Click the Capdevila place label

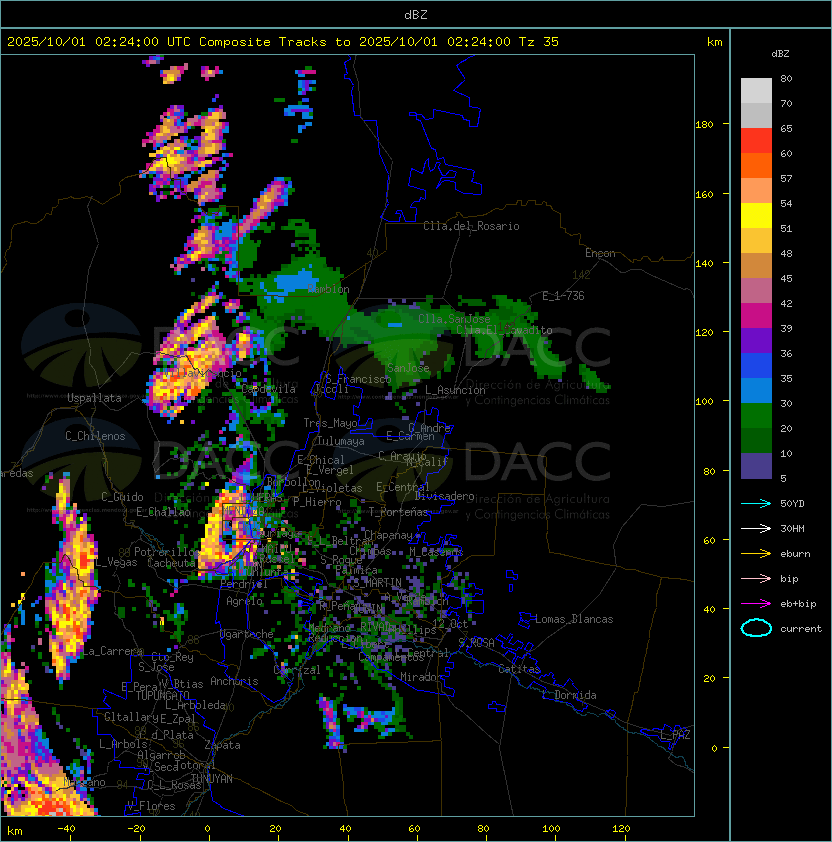(269, 389)
